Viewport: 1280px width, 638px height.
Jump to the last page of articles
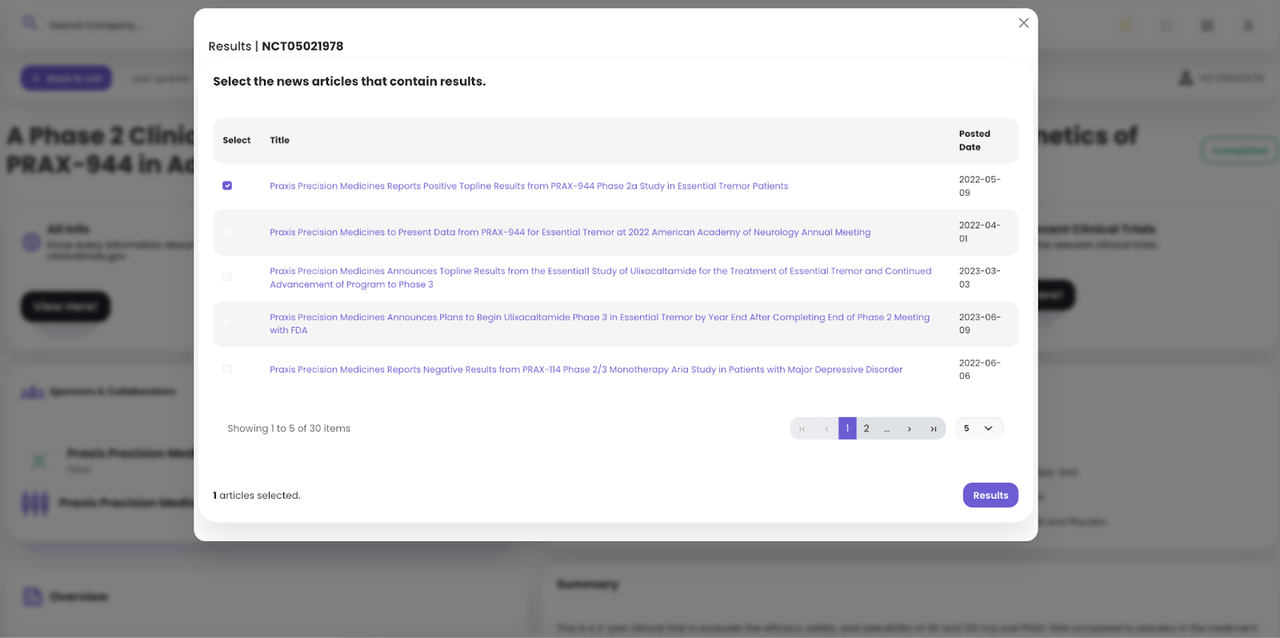pos(933,429)
